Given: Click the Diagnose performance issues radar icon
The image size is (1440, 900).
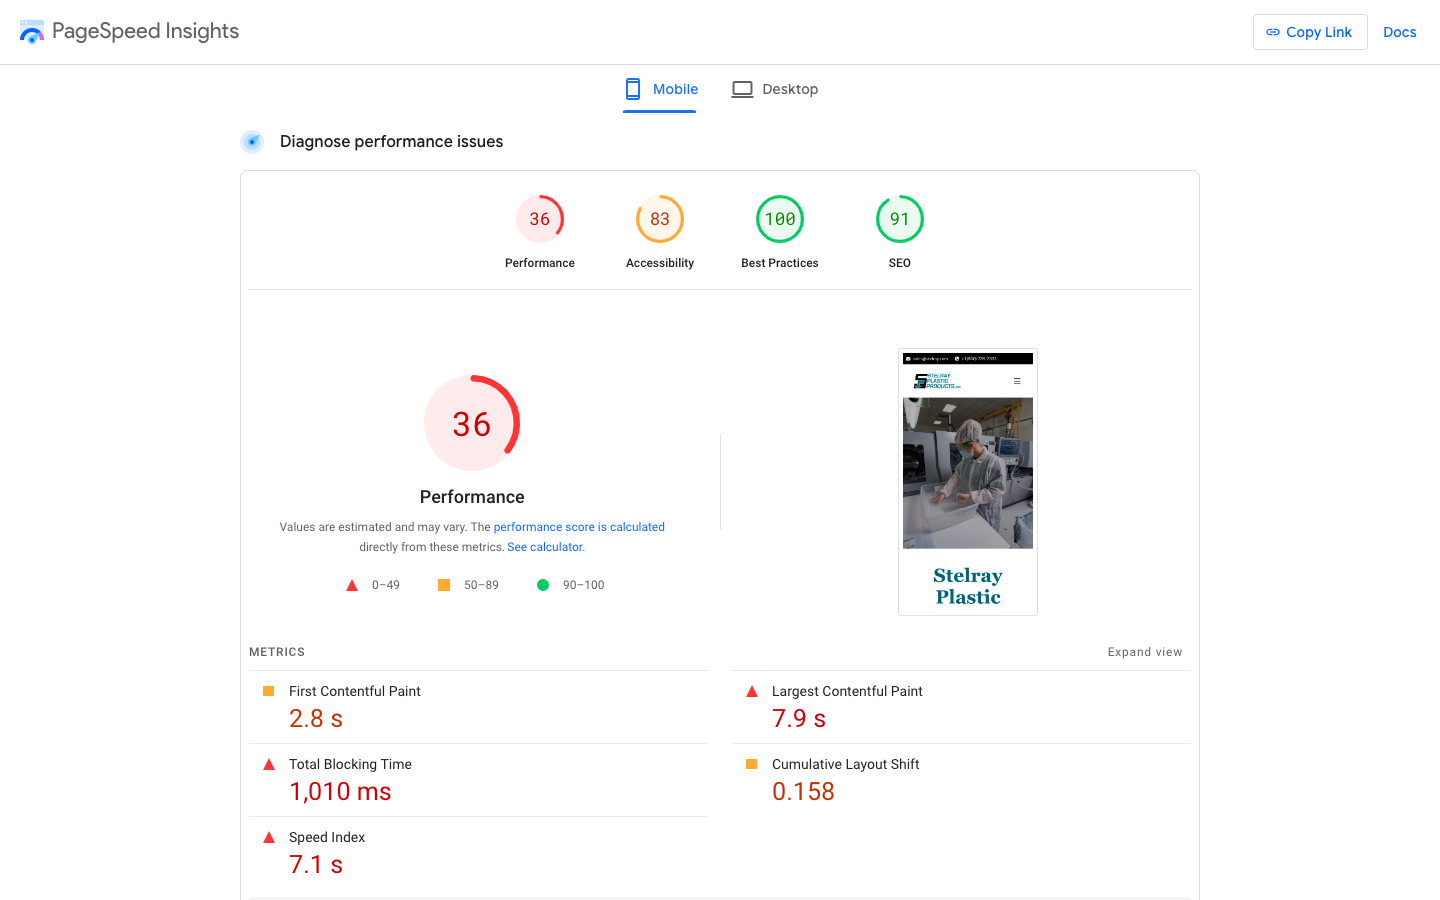Looking at the screenshot, I should [252, 142].
